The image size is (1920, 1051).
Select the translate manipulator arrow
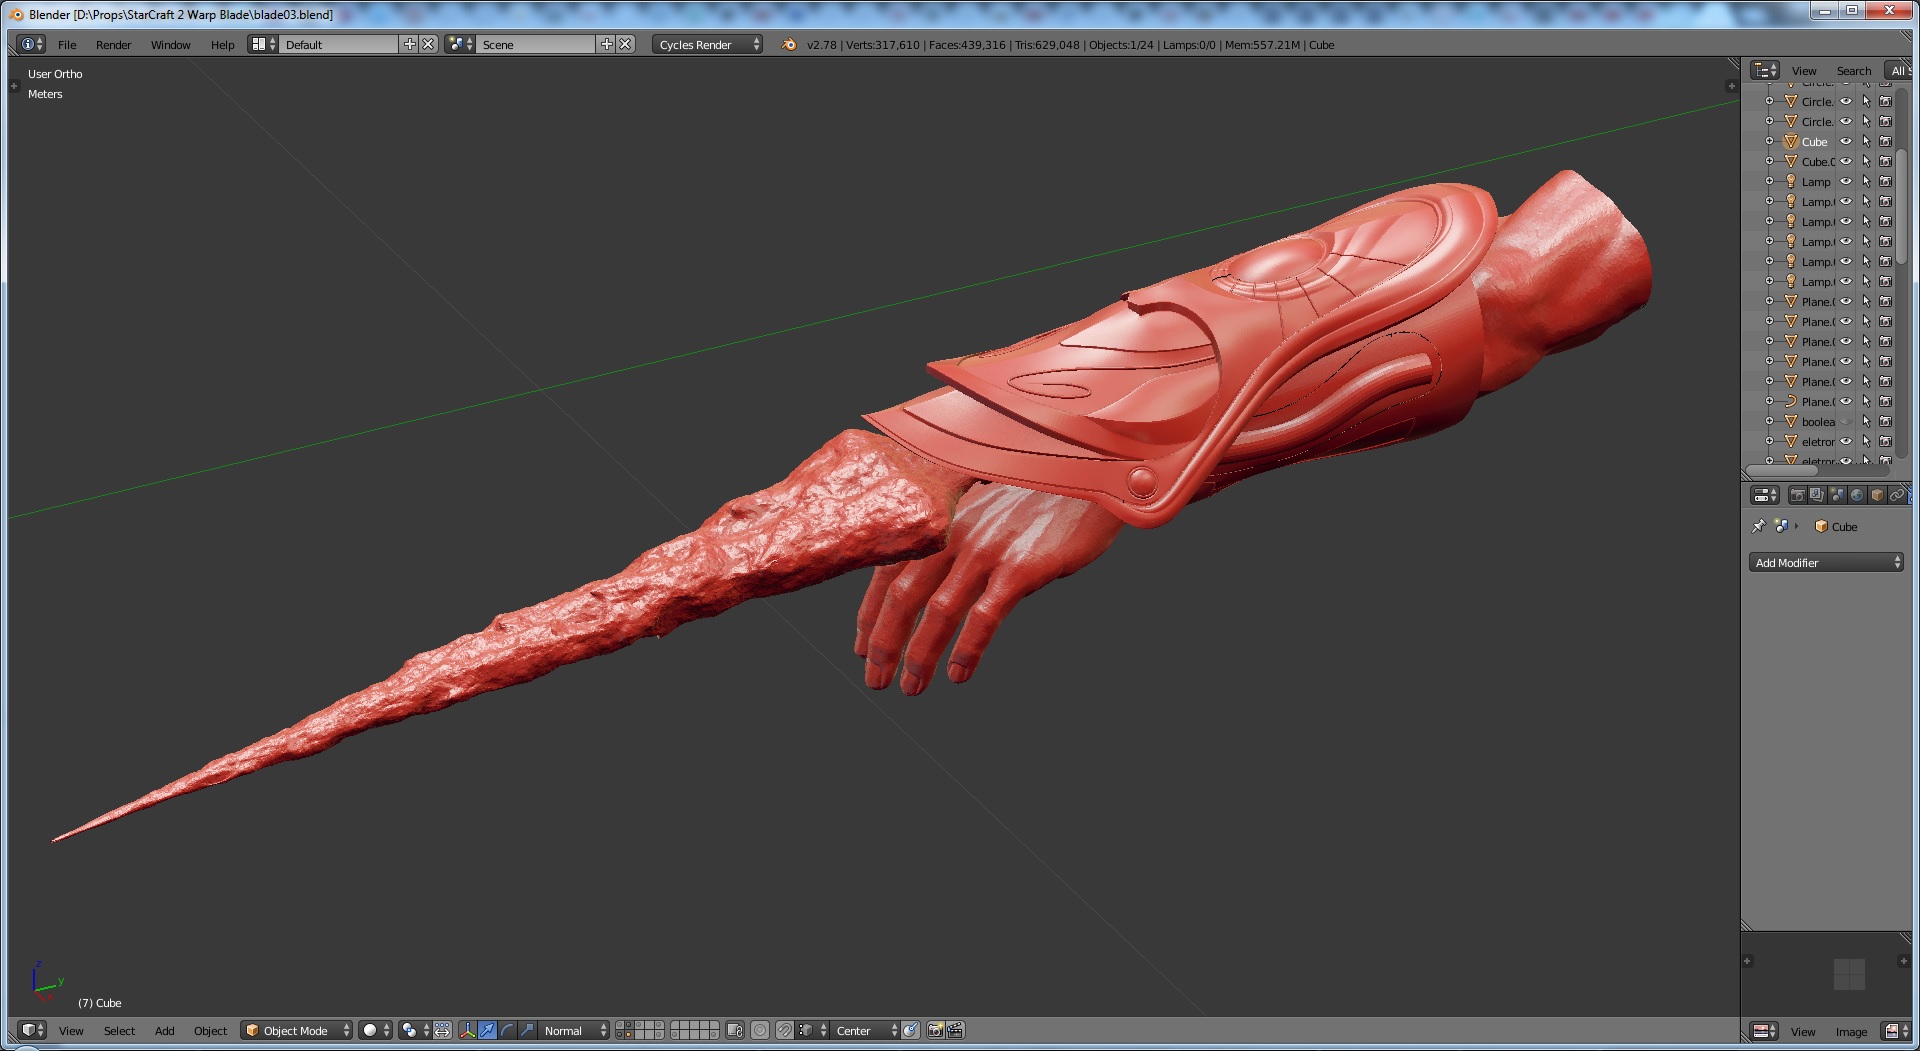pos(487,1030)
